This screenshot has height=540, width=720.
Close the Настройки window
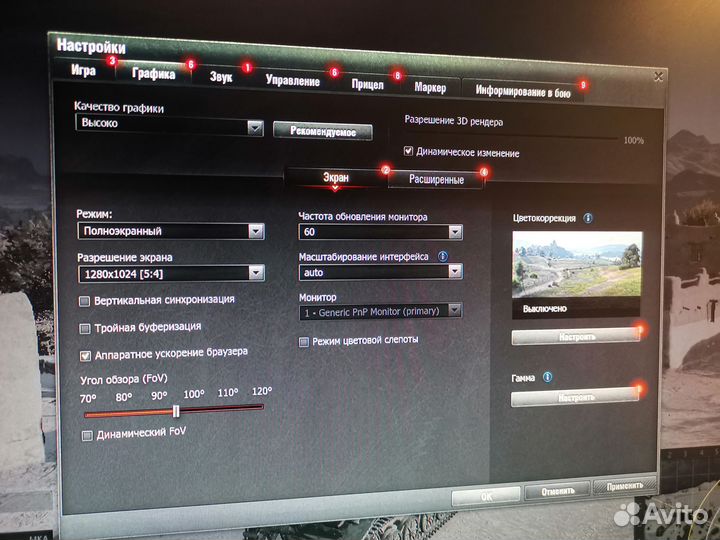coord(658,77)
